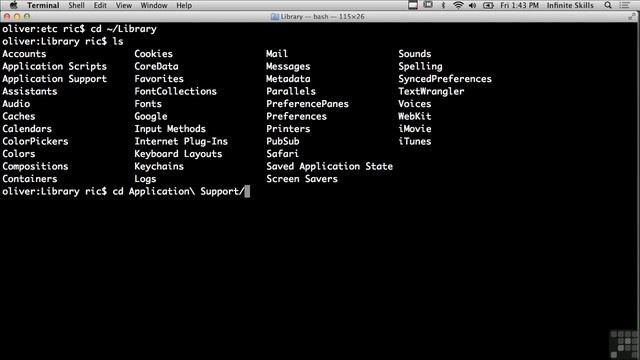Open the Shell menu

coord(76,5)
